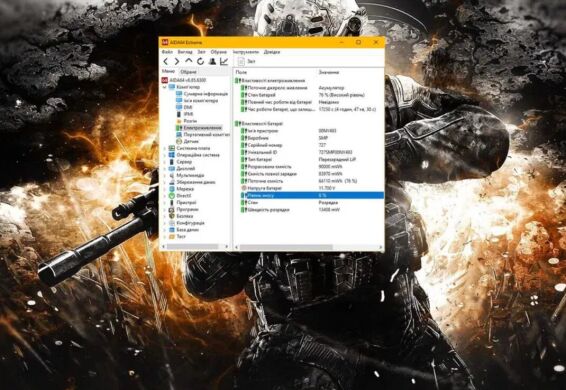The height and width of the screenshot is (390, 566).
Task: Click the up-level arrow toolbar icon
Action: coord(189,61)
